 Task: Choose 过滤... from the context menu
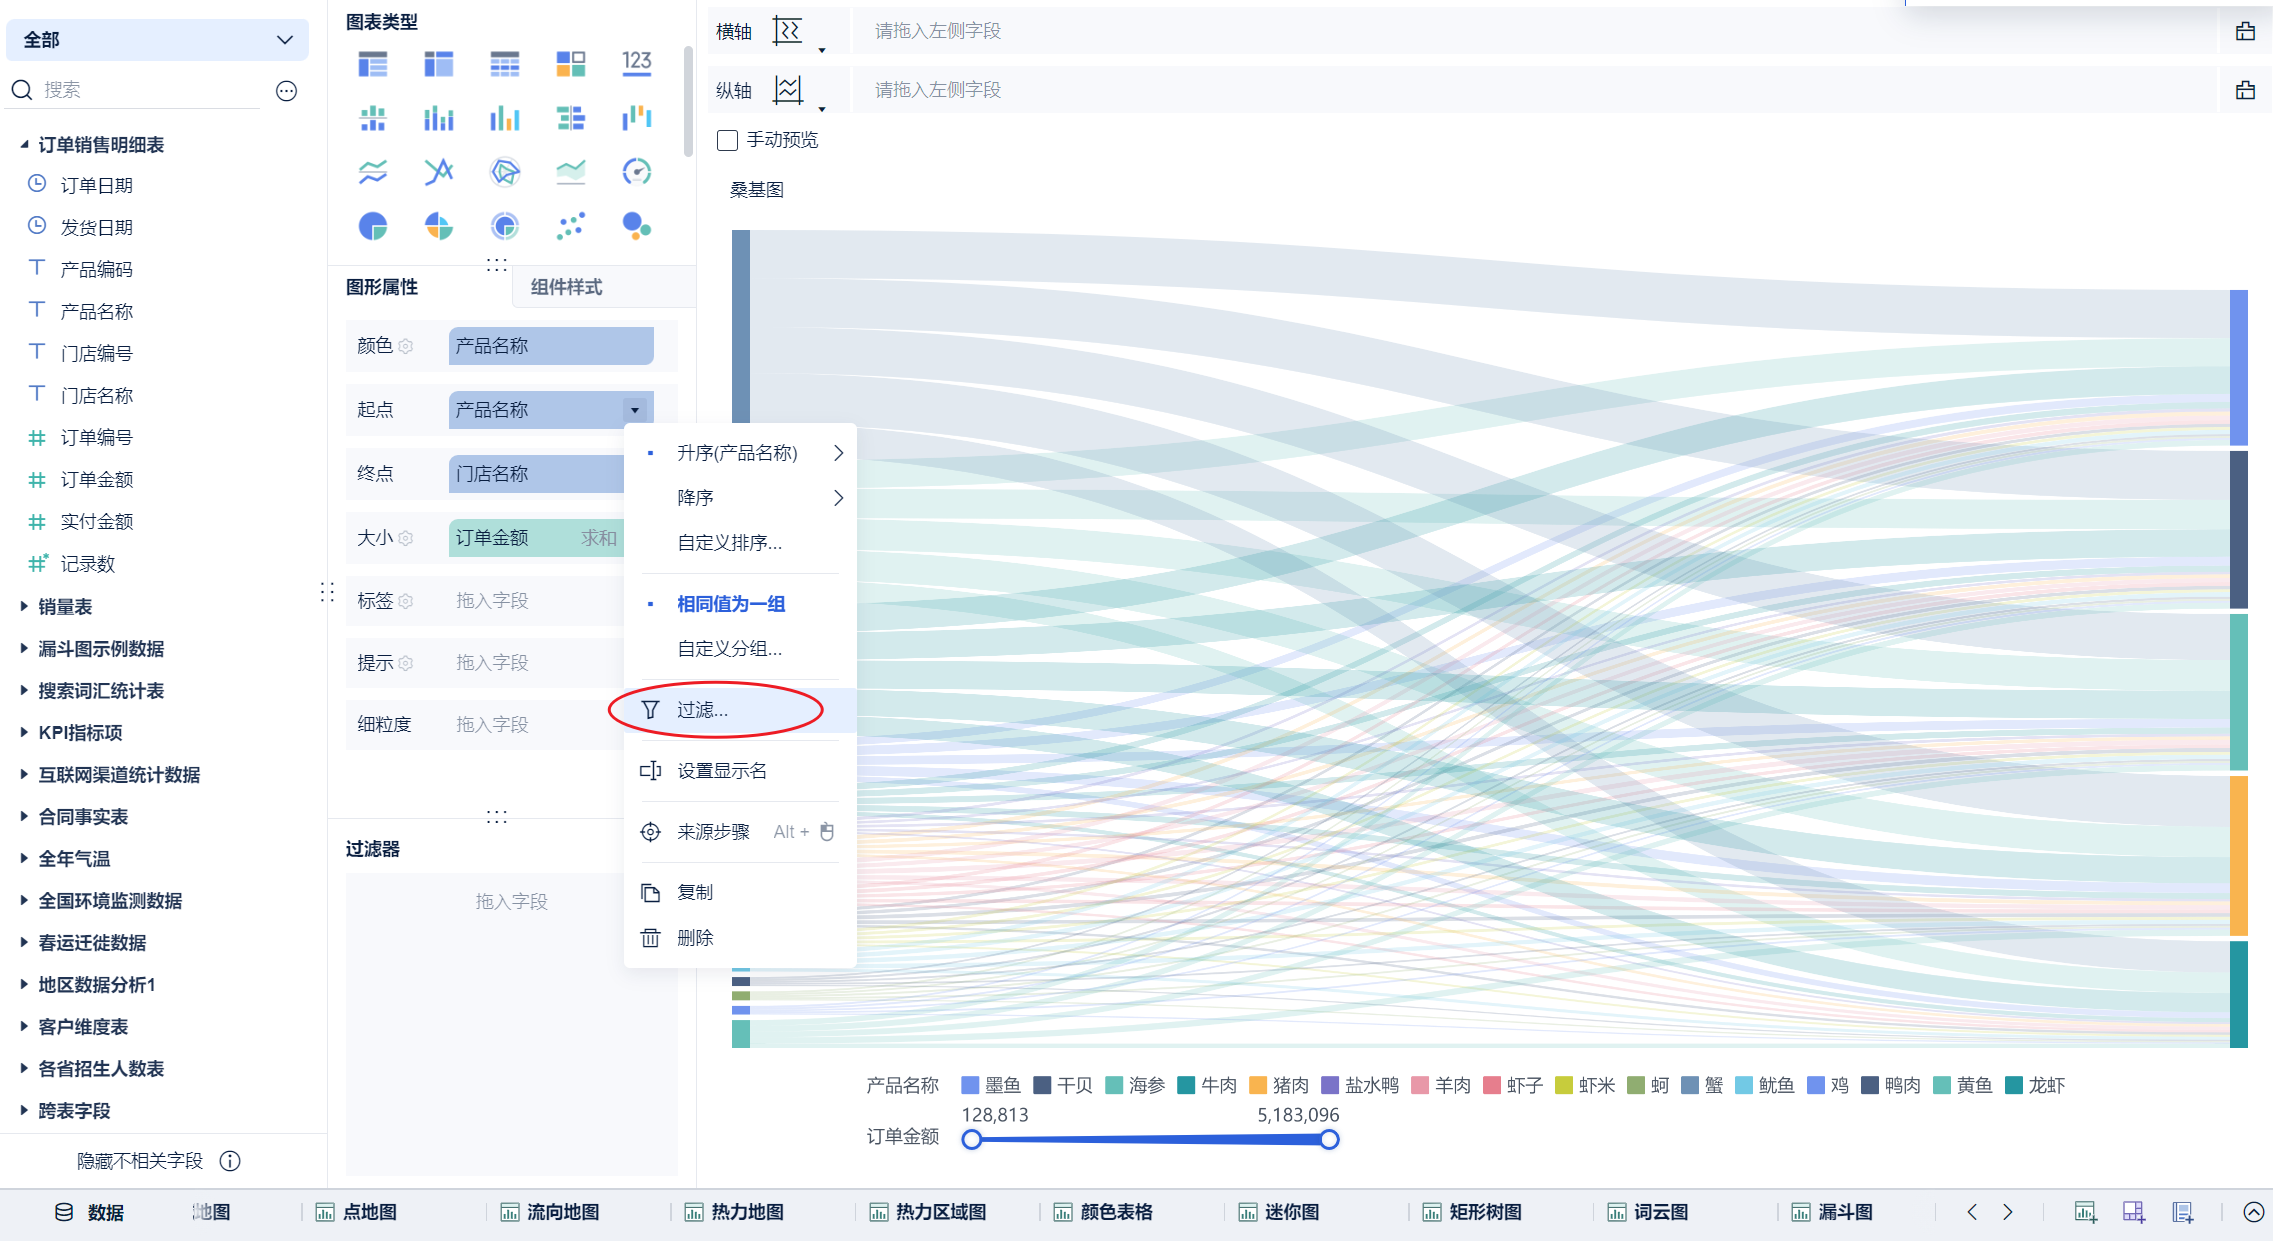[702, 710]
